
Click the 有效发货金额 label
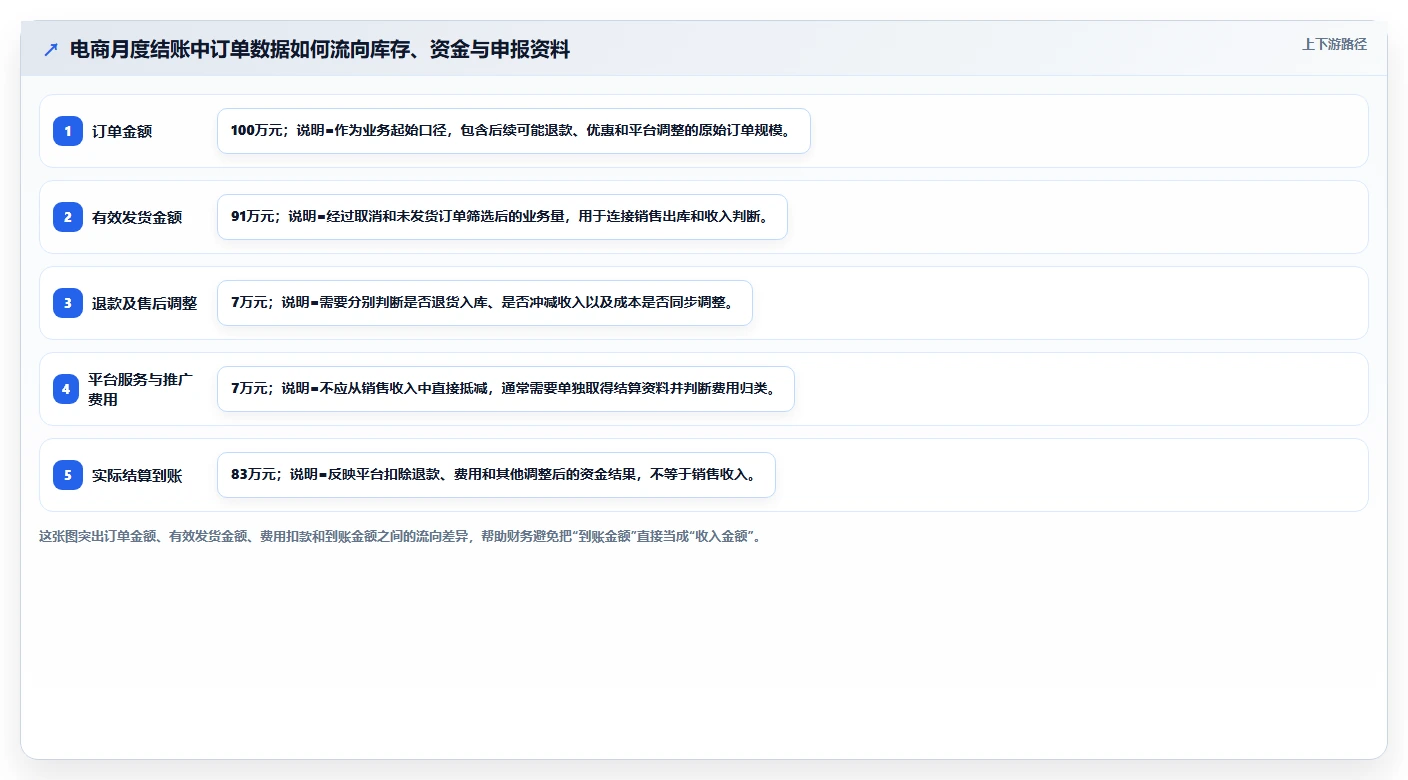click(137, 217)
